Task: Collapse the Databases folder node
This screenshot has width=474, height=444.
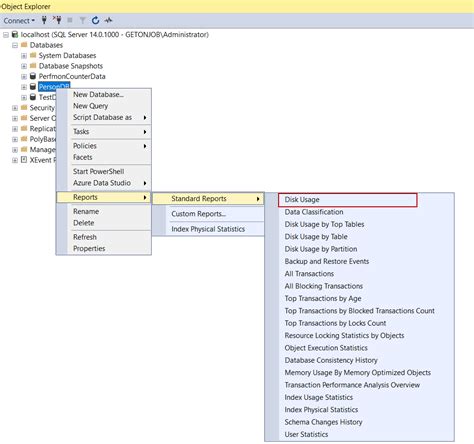Action: point(15,45)
